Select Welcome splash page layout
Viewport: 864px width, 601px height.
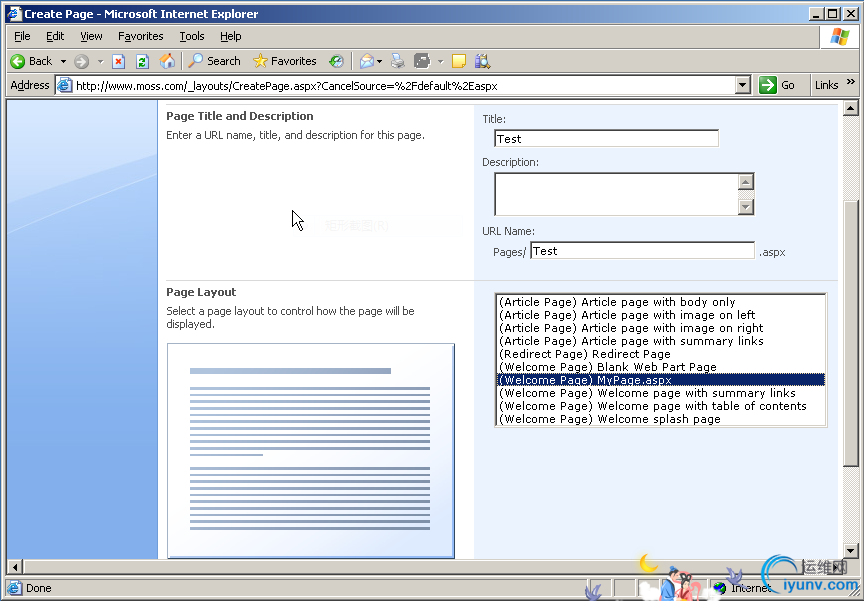(609, 420)
